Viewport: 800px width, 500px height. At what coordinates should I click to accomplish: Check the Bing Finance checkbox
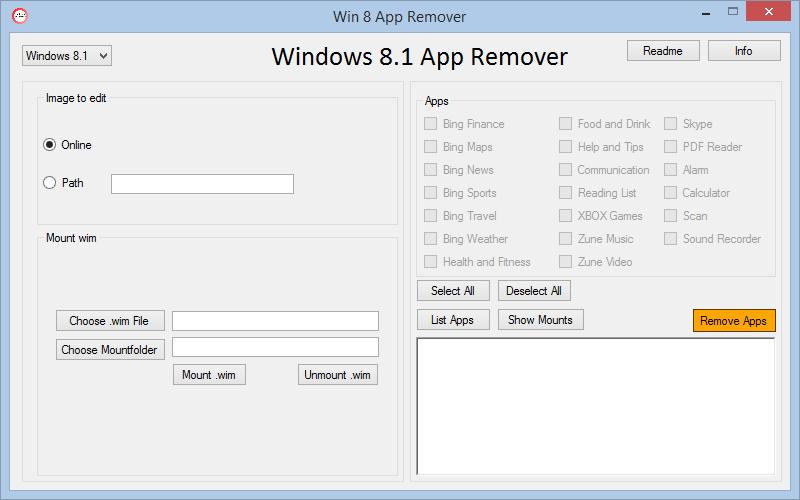pos(431,124)
